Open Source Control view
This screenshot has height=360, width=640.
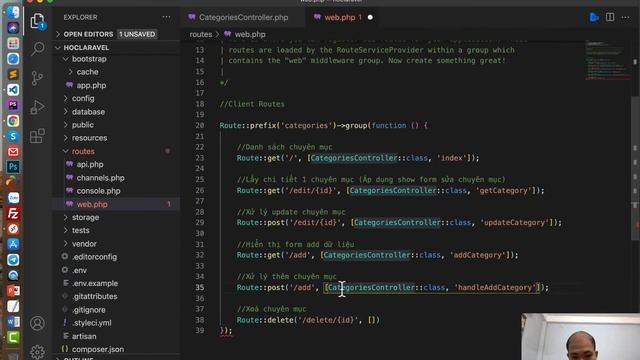coord(37,78)
